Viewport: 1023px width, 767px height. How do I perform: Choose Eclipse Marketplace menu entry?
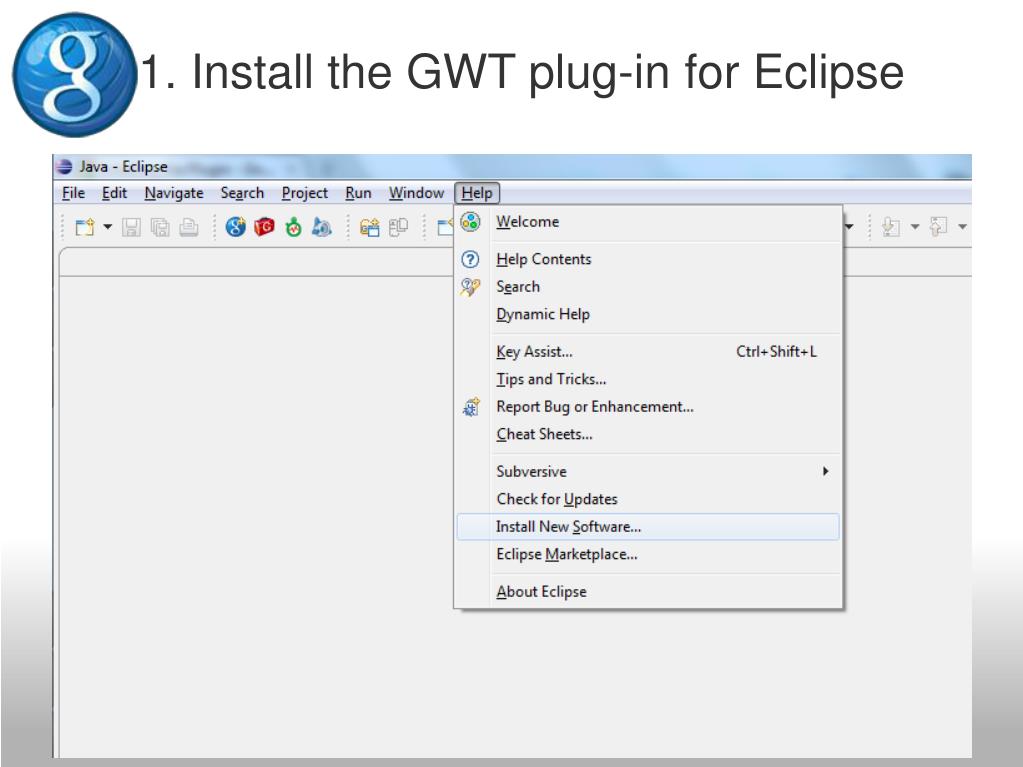[566, 554]
